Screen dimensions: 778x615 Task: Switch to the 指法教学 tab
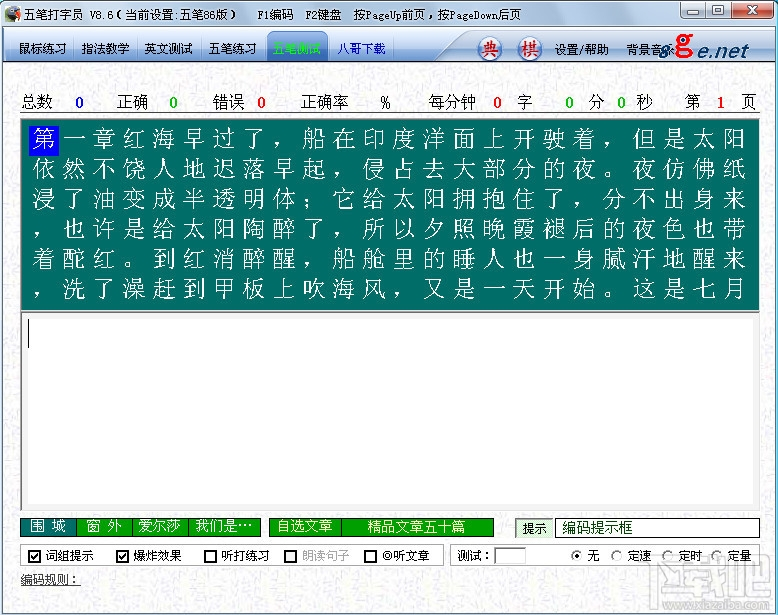point(105,48)
